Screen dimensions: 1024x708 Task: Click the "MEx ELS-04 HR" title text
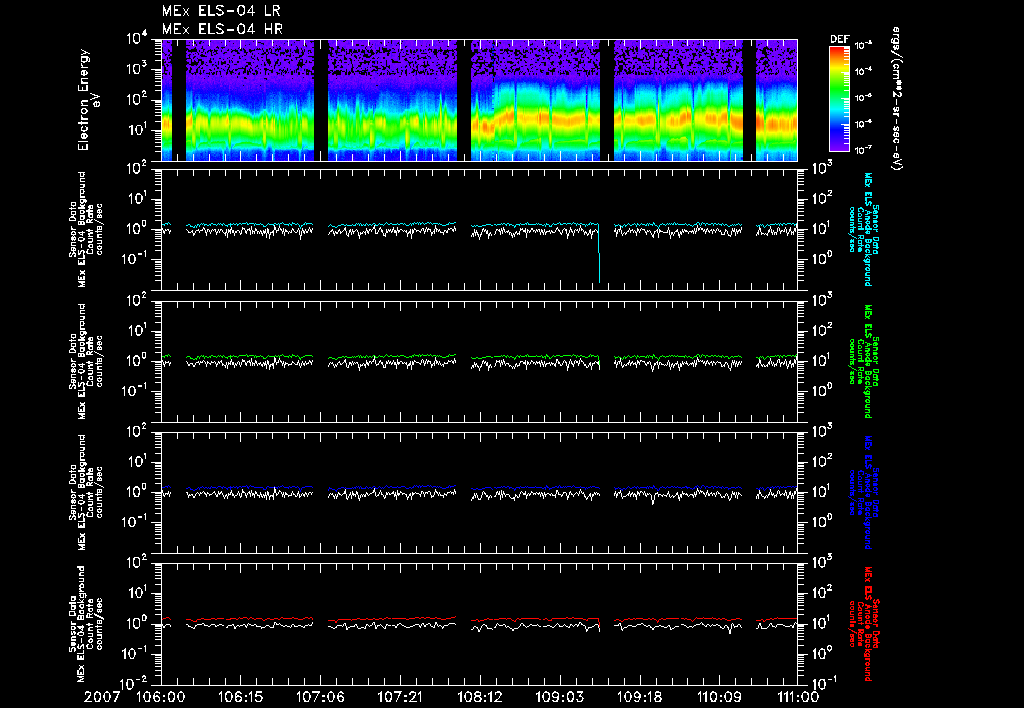(x=222, y=29)
